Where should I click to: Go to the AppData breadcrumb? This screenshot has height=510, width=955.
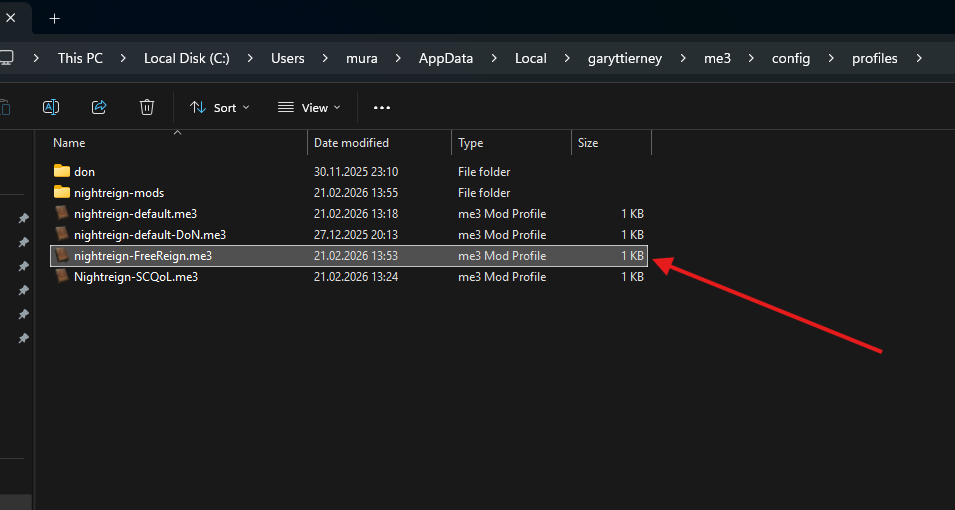(446, 58)
